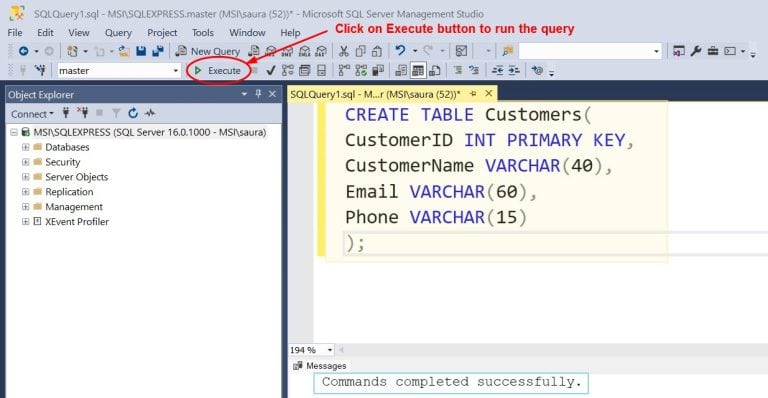The image size is (768, 398).
Task: Click Display Estimated Execution Plan icon
Action: (x=288, y=70)
